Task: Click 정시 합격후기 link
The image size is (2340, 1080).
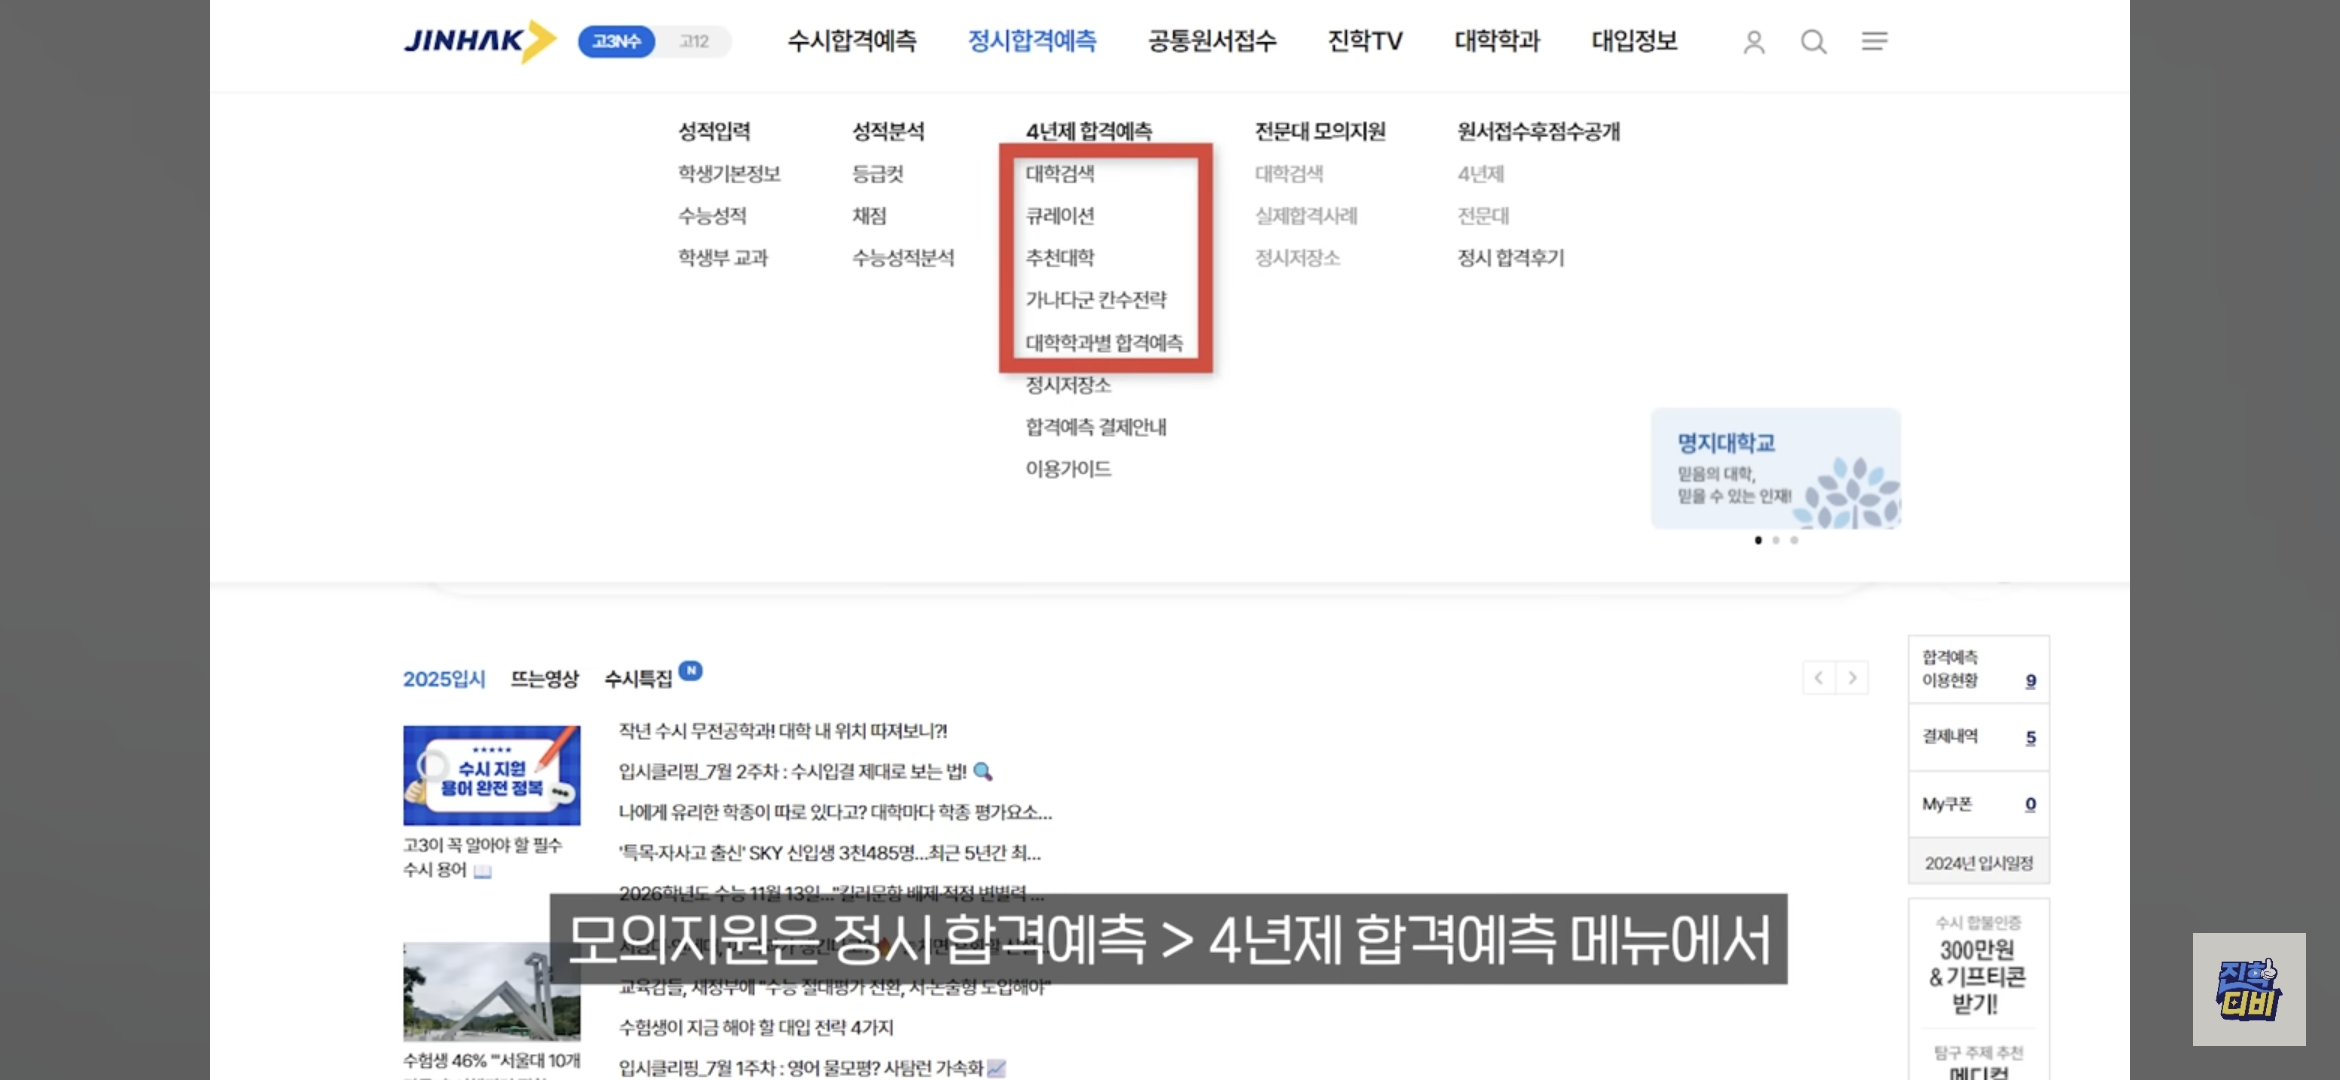Action: point(1510,258)
